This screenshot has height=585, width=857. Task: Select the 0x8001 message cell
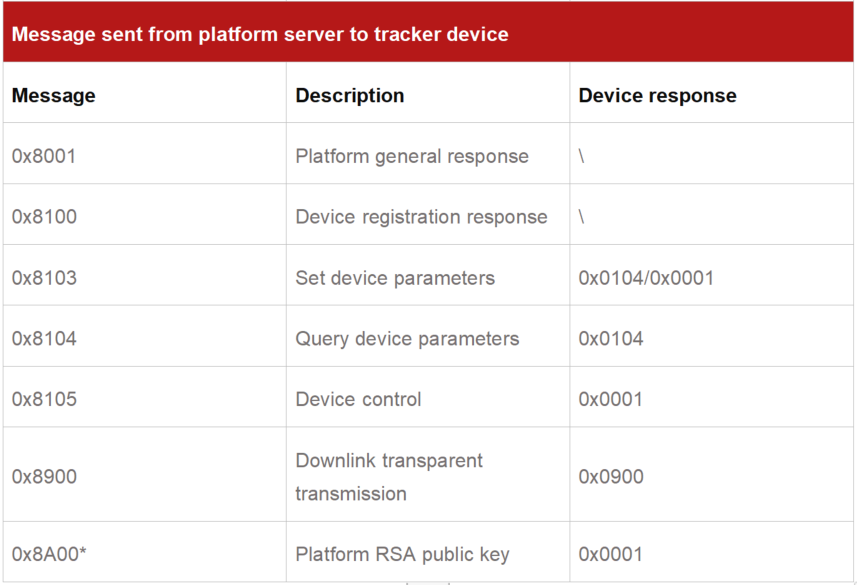pos(44,156)
